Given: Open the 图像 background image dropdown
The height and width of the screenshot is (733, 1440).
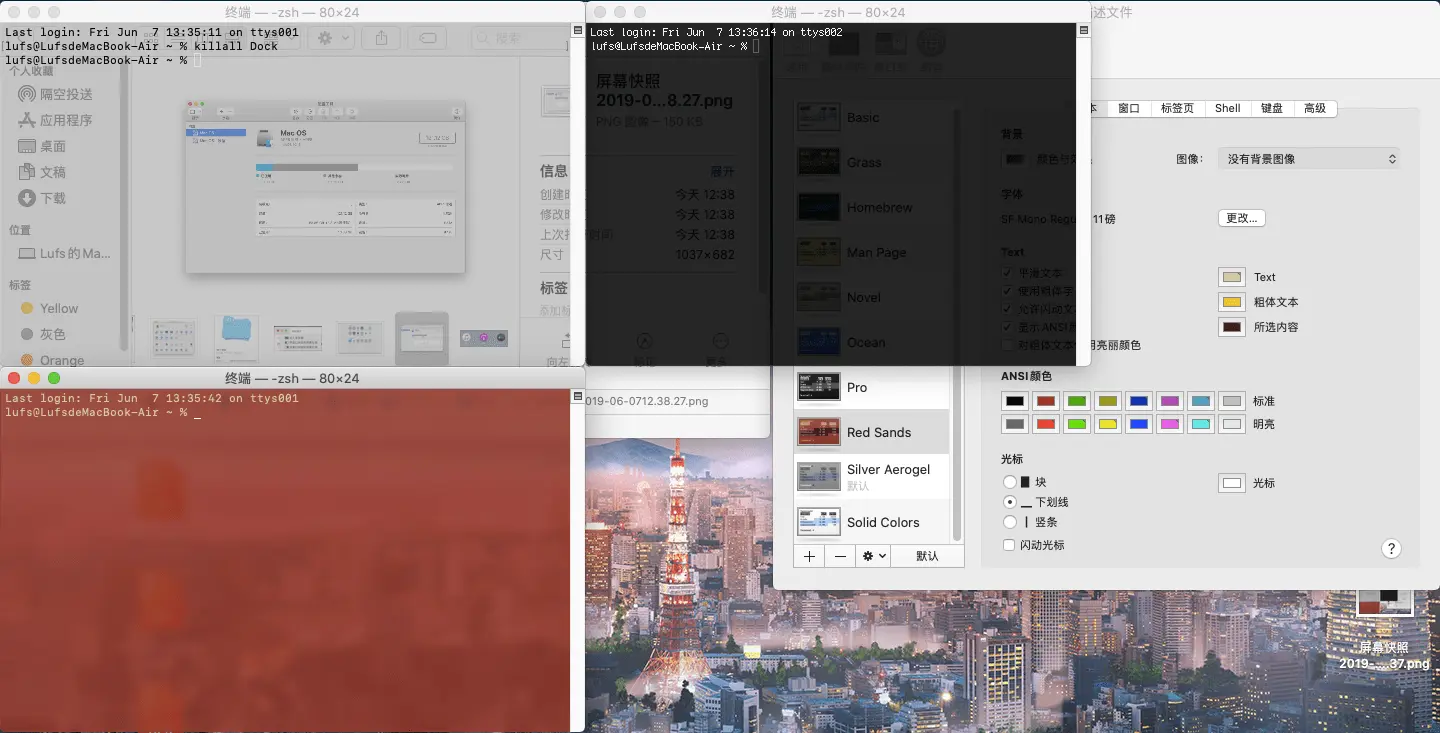Looking at the screenshot, I should (1308, 159).
